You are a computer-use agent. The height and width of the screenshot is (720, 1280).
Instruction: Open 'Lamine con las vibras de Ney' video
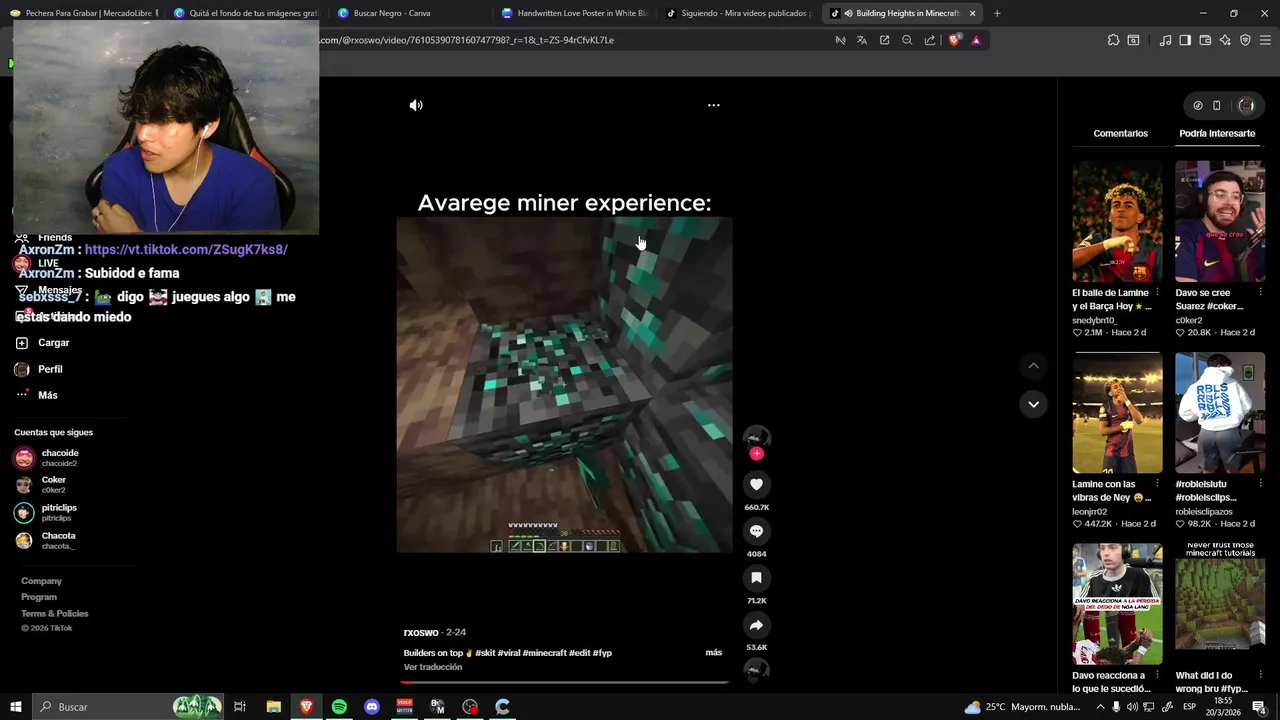pyautogui.click(x=1117, y=413)
